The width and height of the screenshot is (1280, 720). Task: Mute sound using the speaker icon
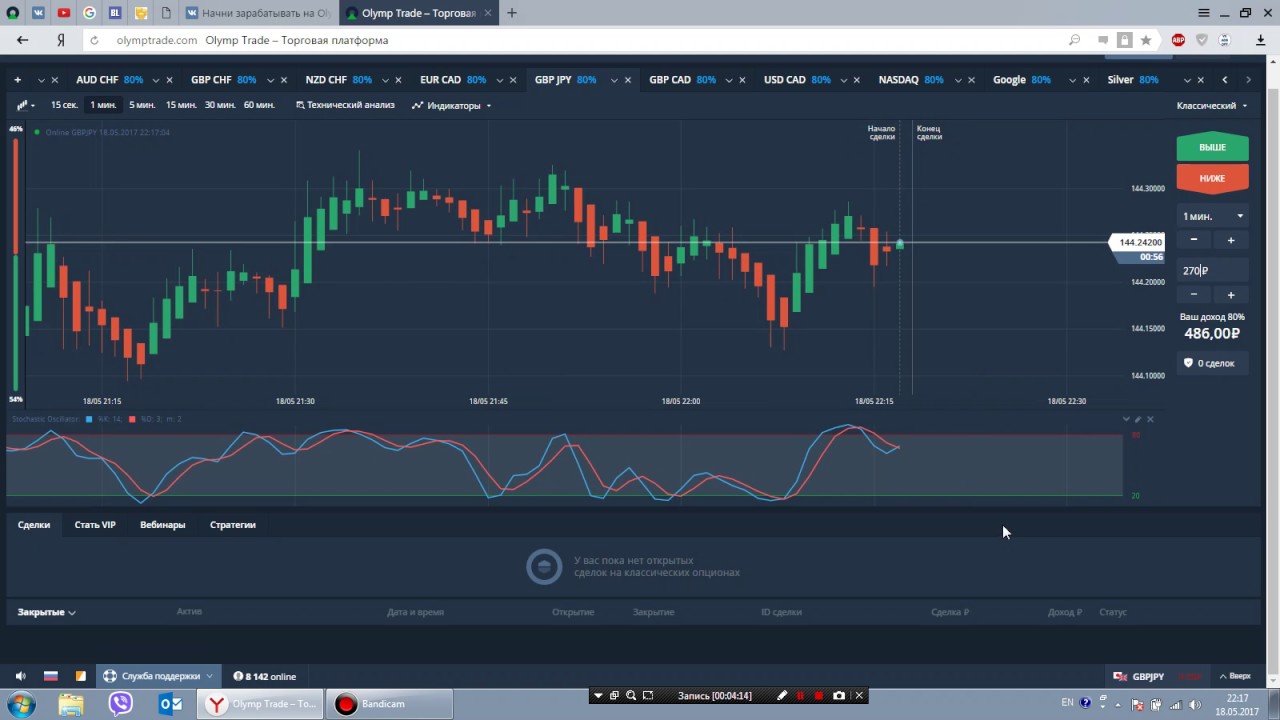(21, 676)
